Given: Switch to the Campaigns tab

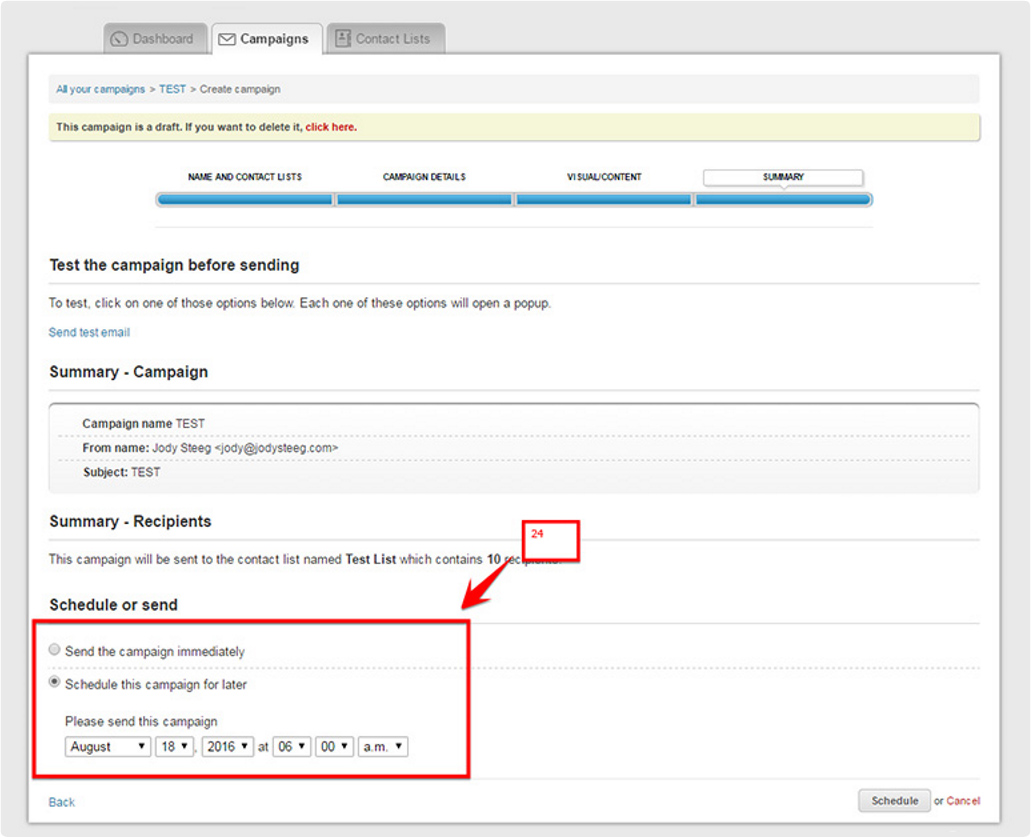Looking at the screenshot, I should tap(266, 39).
